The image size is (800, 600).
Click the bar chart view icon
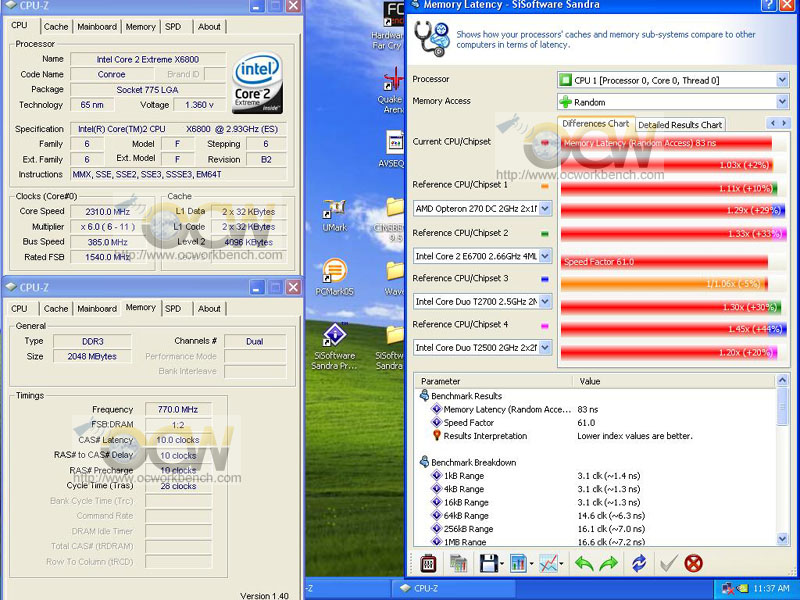[518, 563]
